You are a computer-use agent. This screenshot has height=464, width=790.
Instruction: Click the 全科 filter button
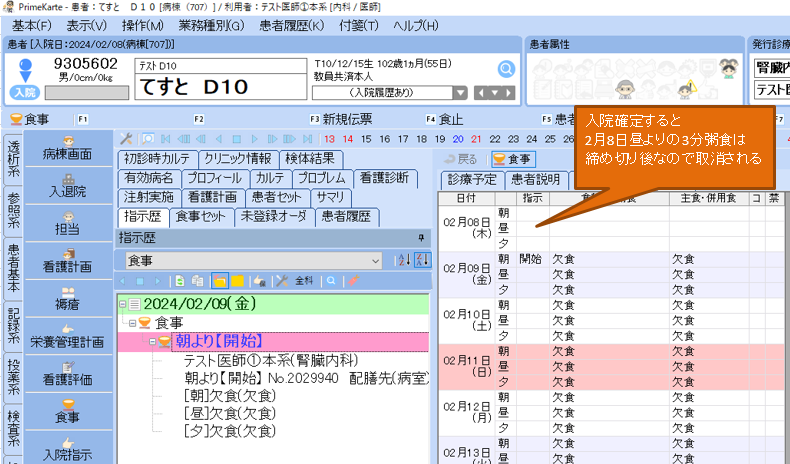click(304, 281)
